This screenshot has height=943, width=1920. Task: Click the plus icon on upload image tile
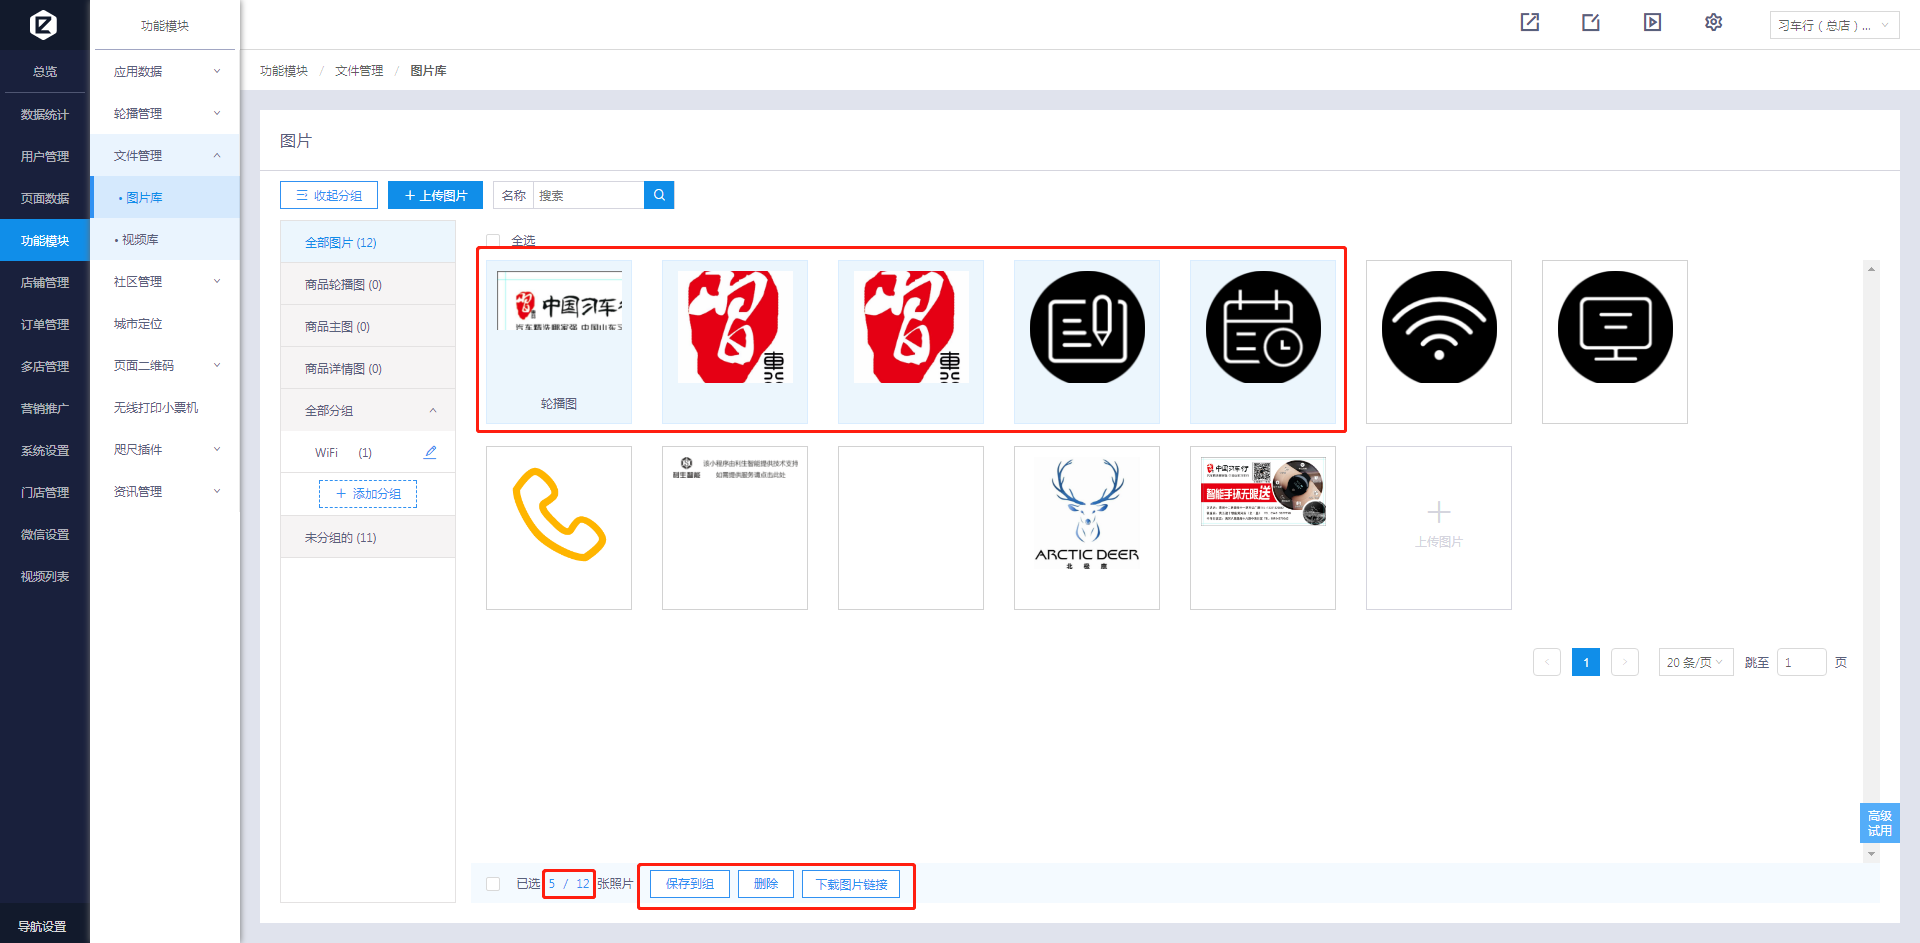1438,512
